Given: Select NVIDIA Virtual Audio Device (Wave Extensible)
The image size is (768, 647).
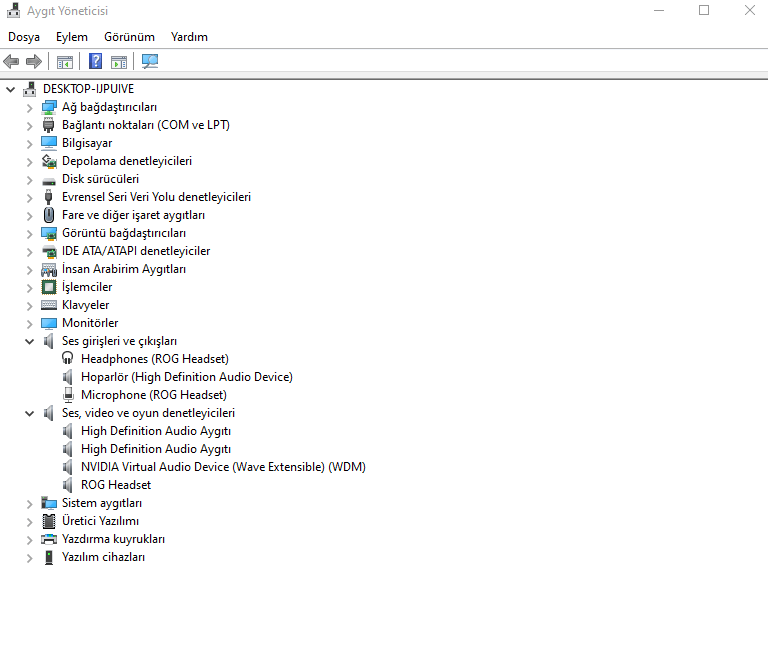Looking at the screenshot, I should coord(223,467).
